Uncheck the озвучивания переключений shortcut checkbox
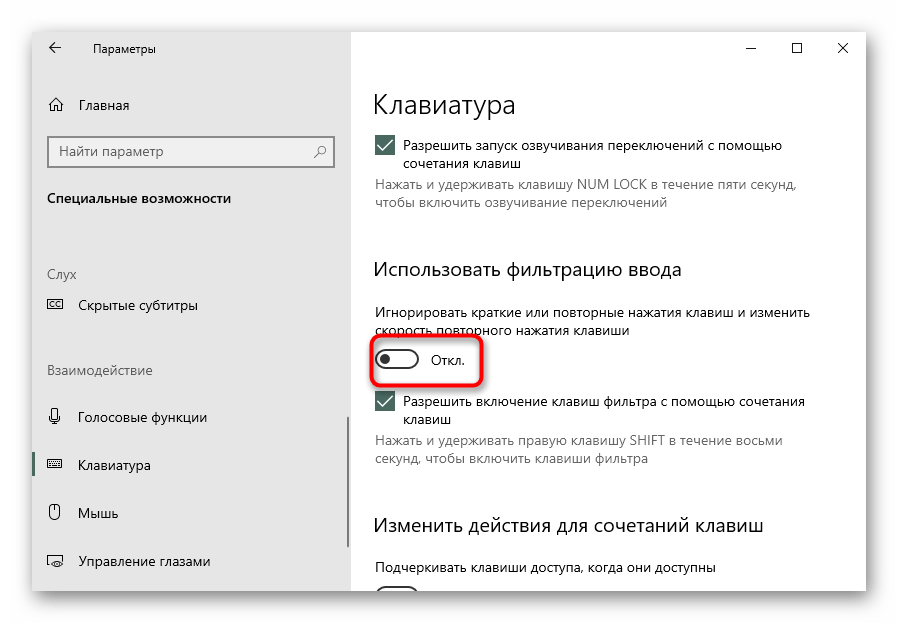 click(x=385, y=145)
